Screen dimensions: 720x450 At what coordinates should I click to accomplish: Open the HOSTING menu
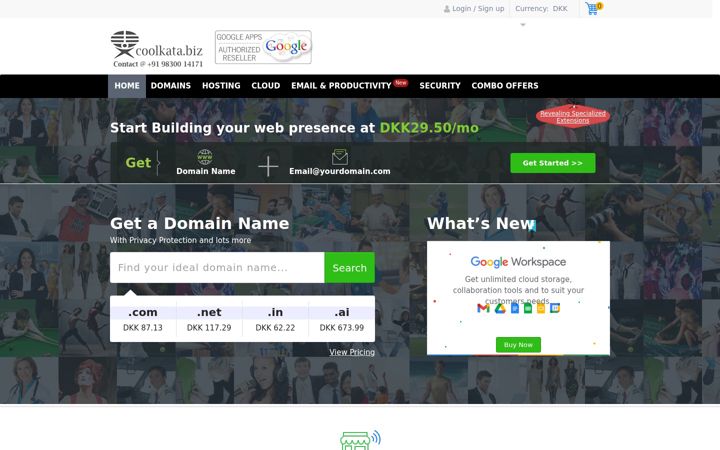pos(221,86)
